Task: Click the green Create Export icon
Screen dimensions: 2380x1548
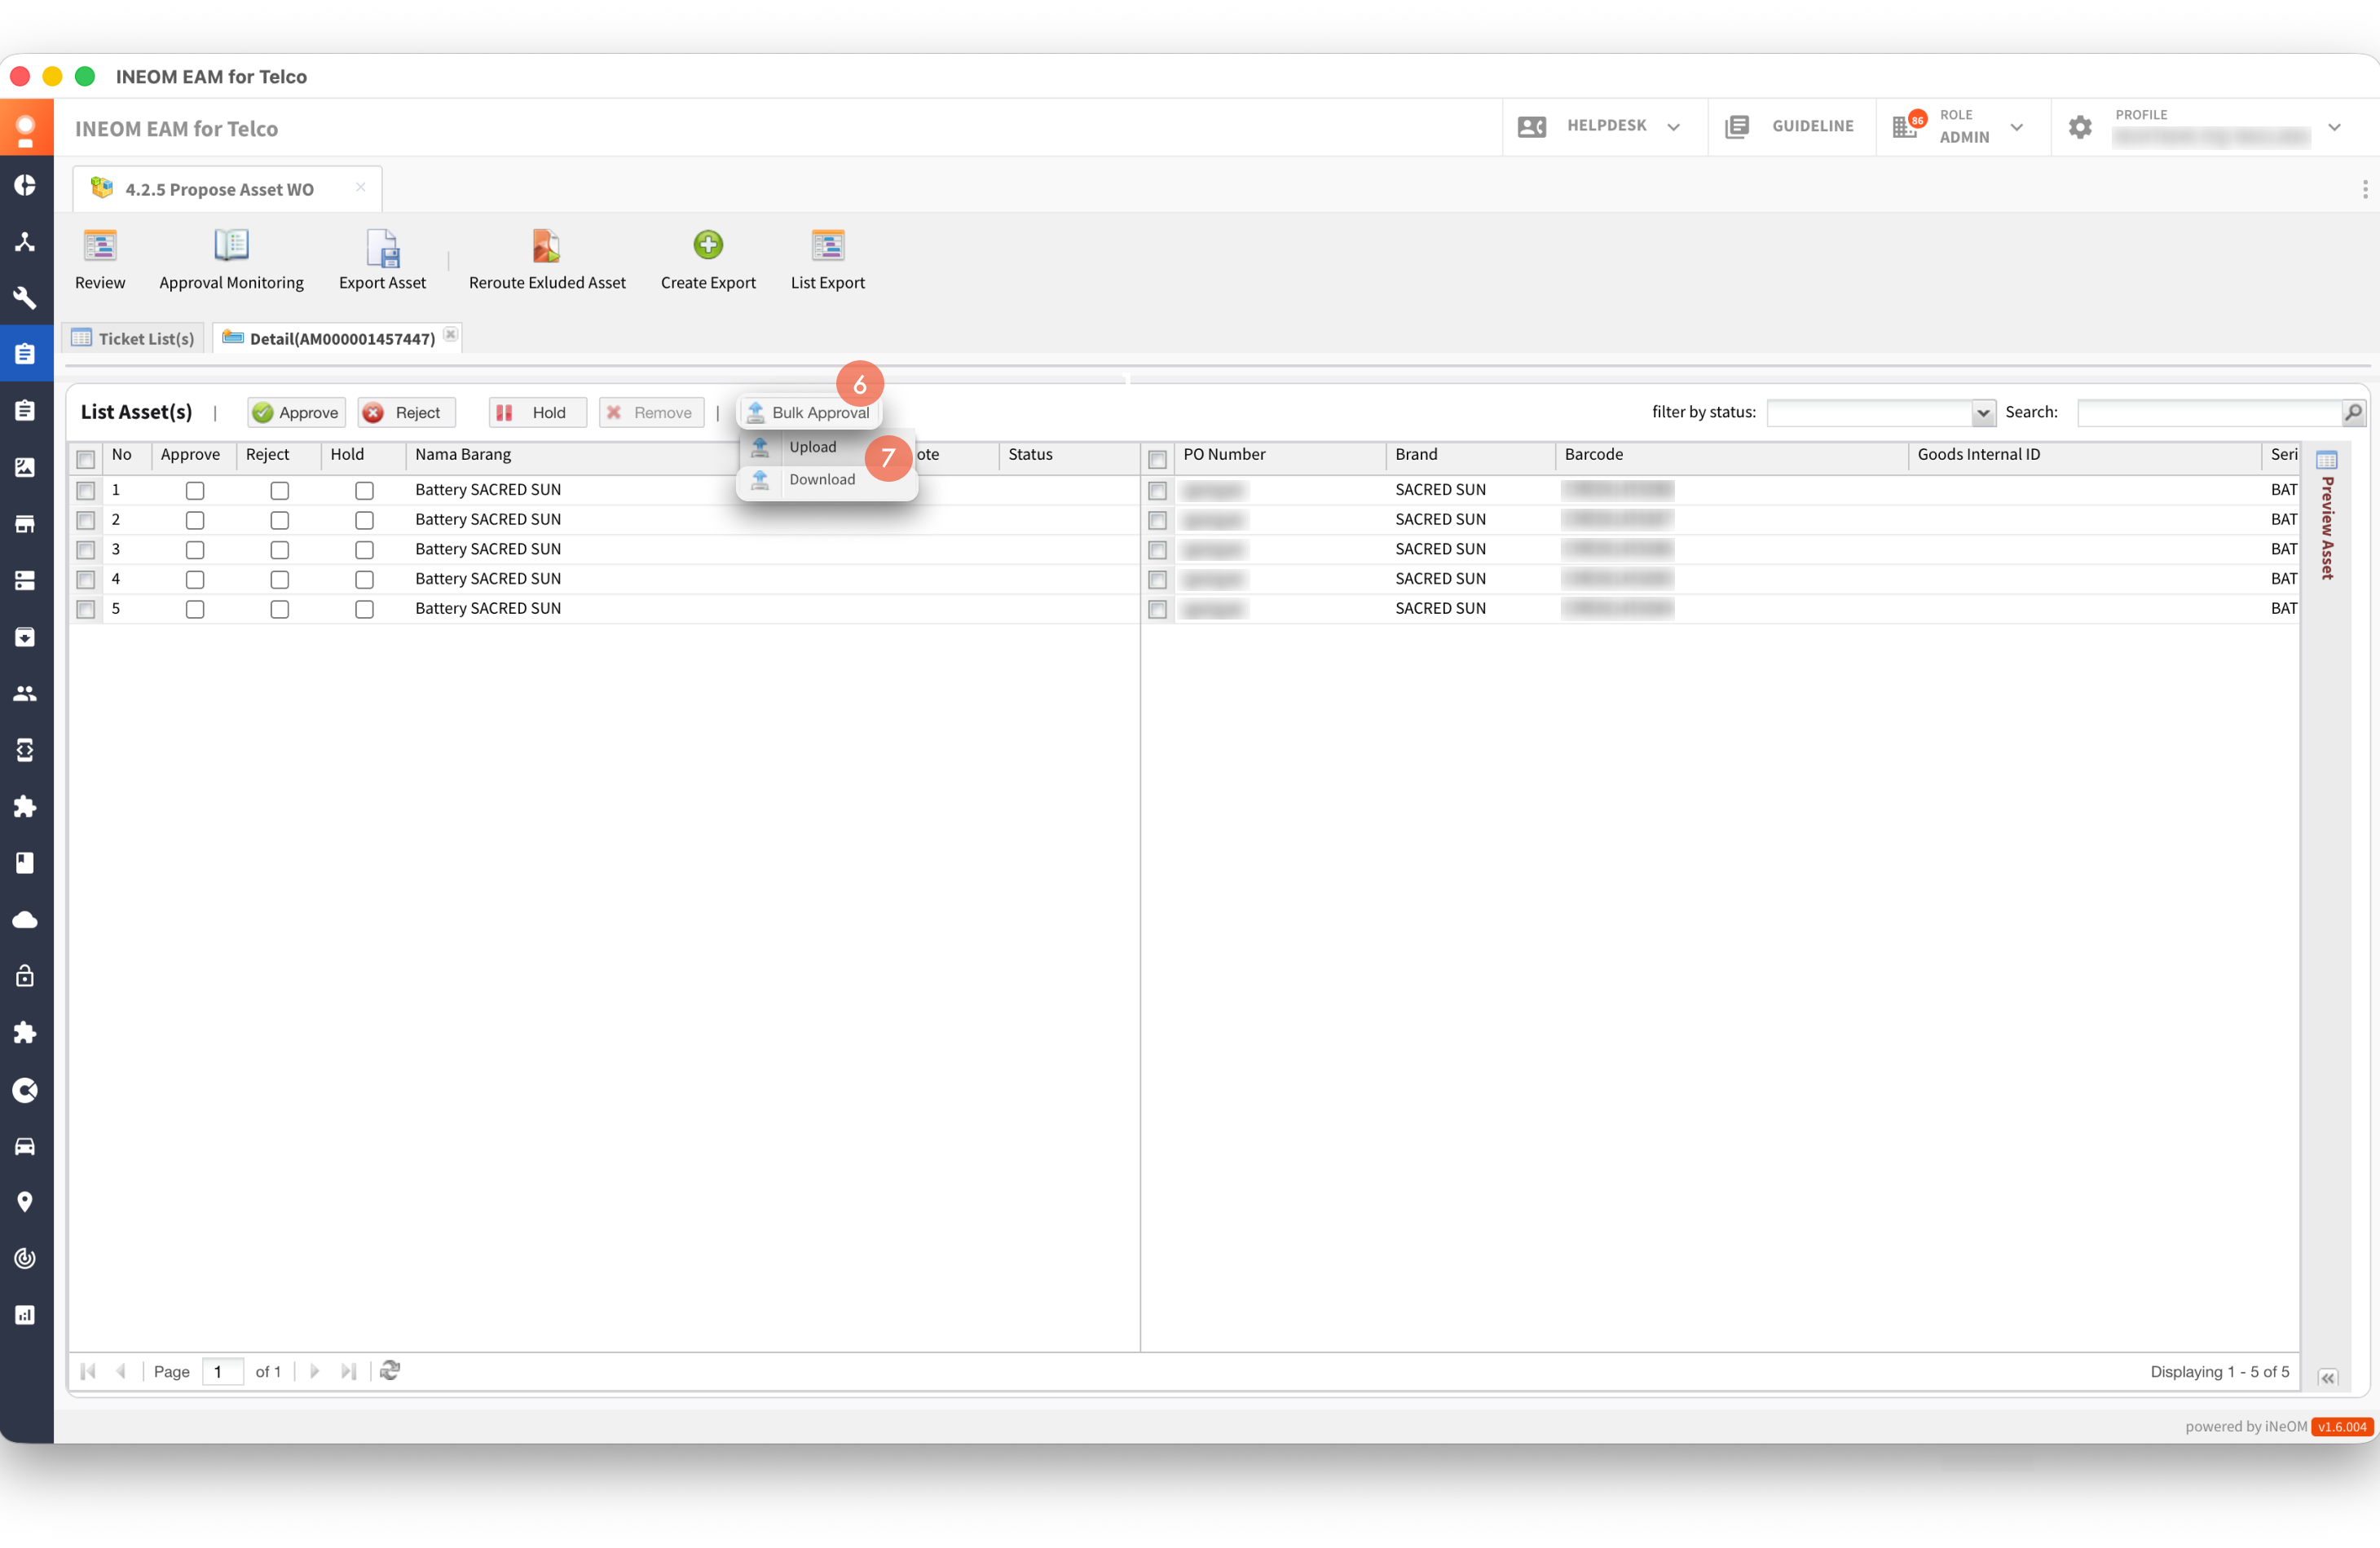Action: tap(708, 245)
